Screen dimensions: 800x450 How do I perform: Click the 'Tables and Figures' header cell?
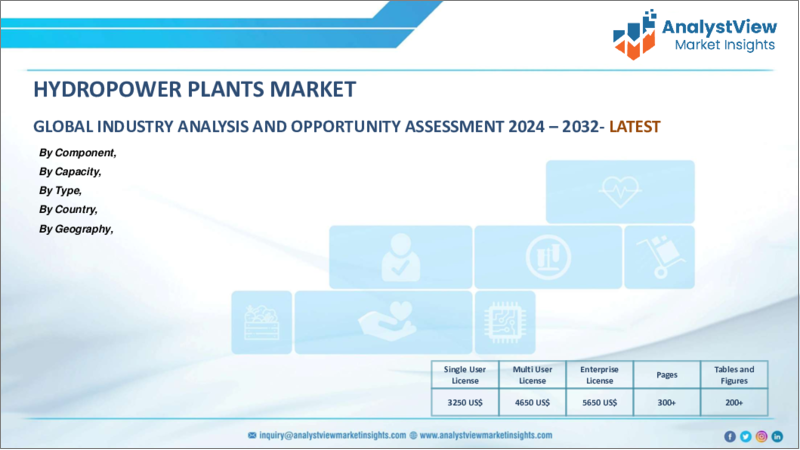point(734,374)
